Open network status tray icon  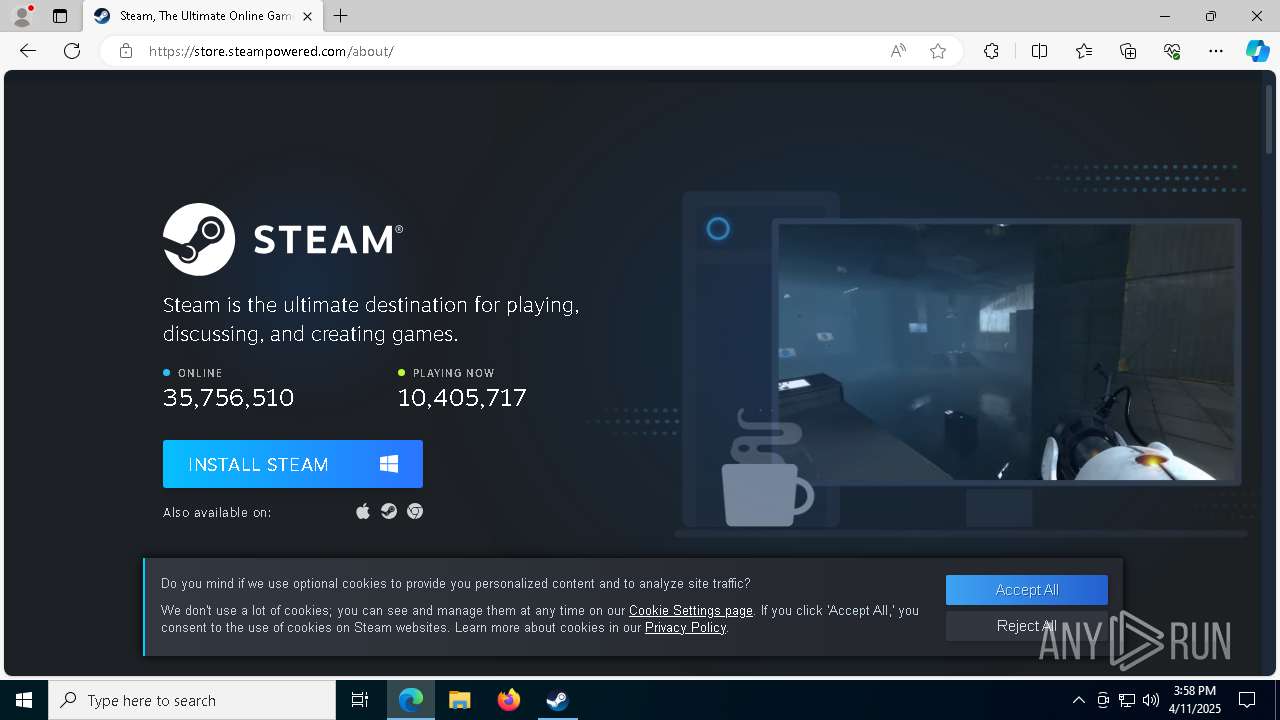click(1127, 700)
